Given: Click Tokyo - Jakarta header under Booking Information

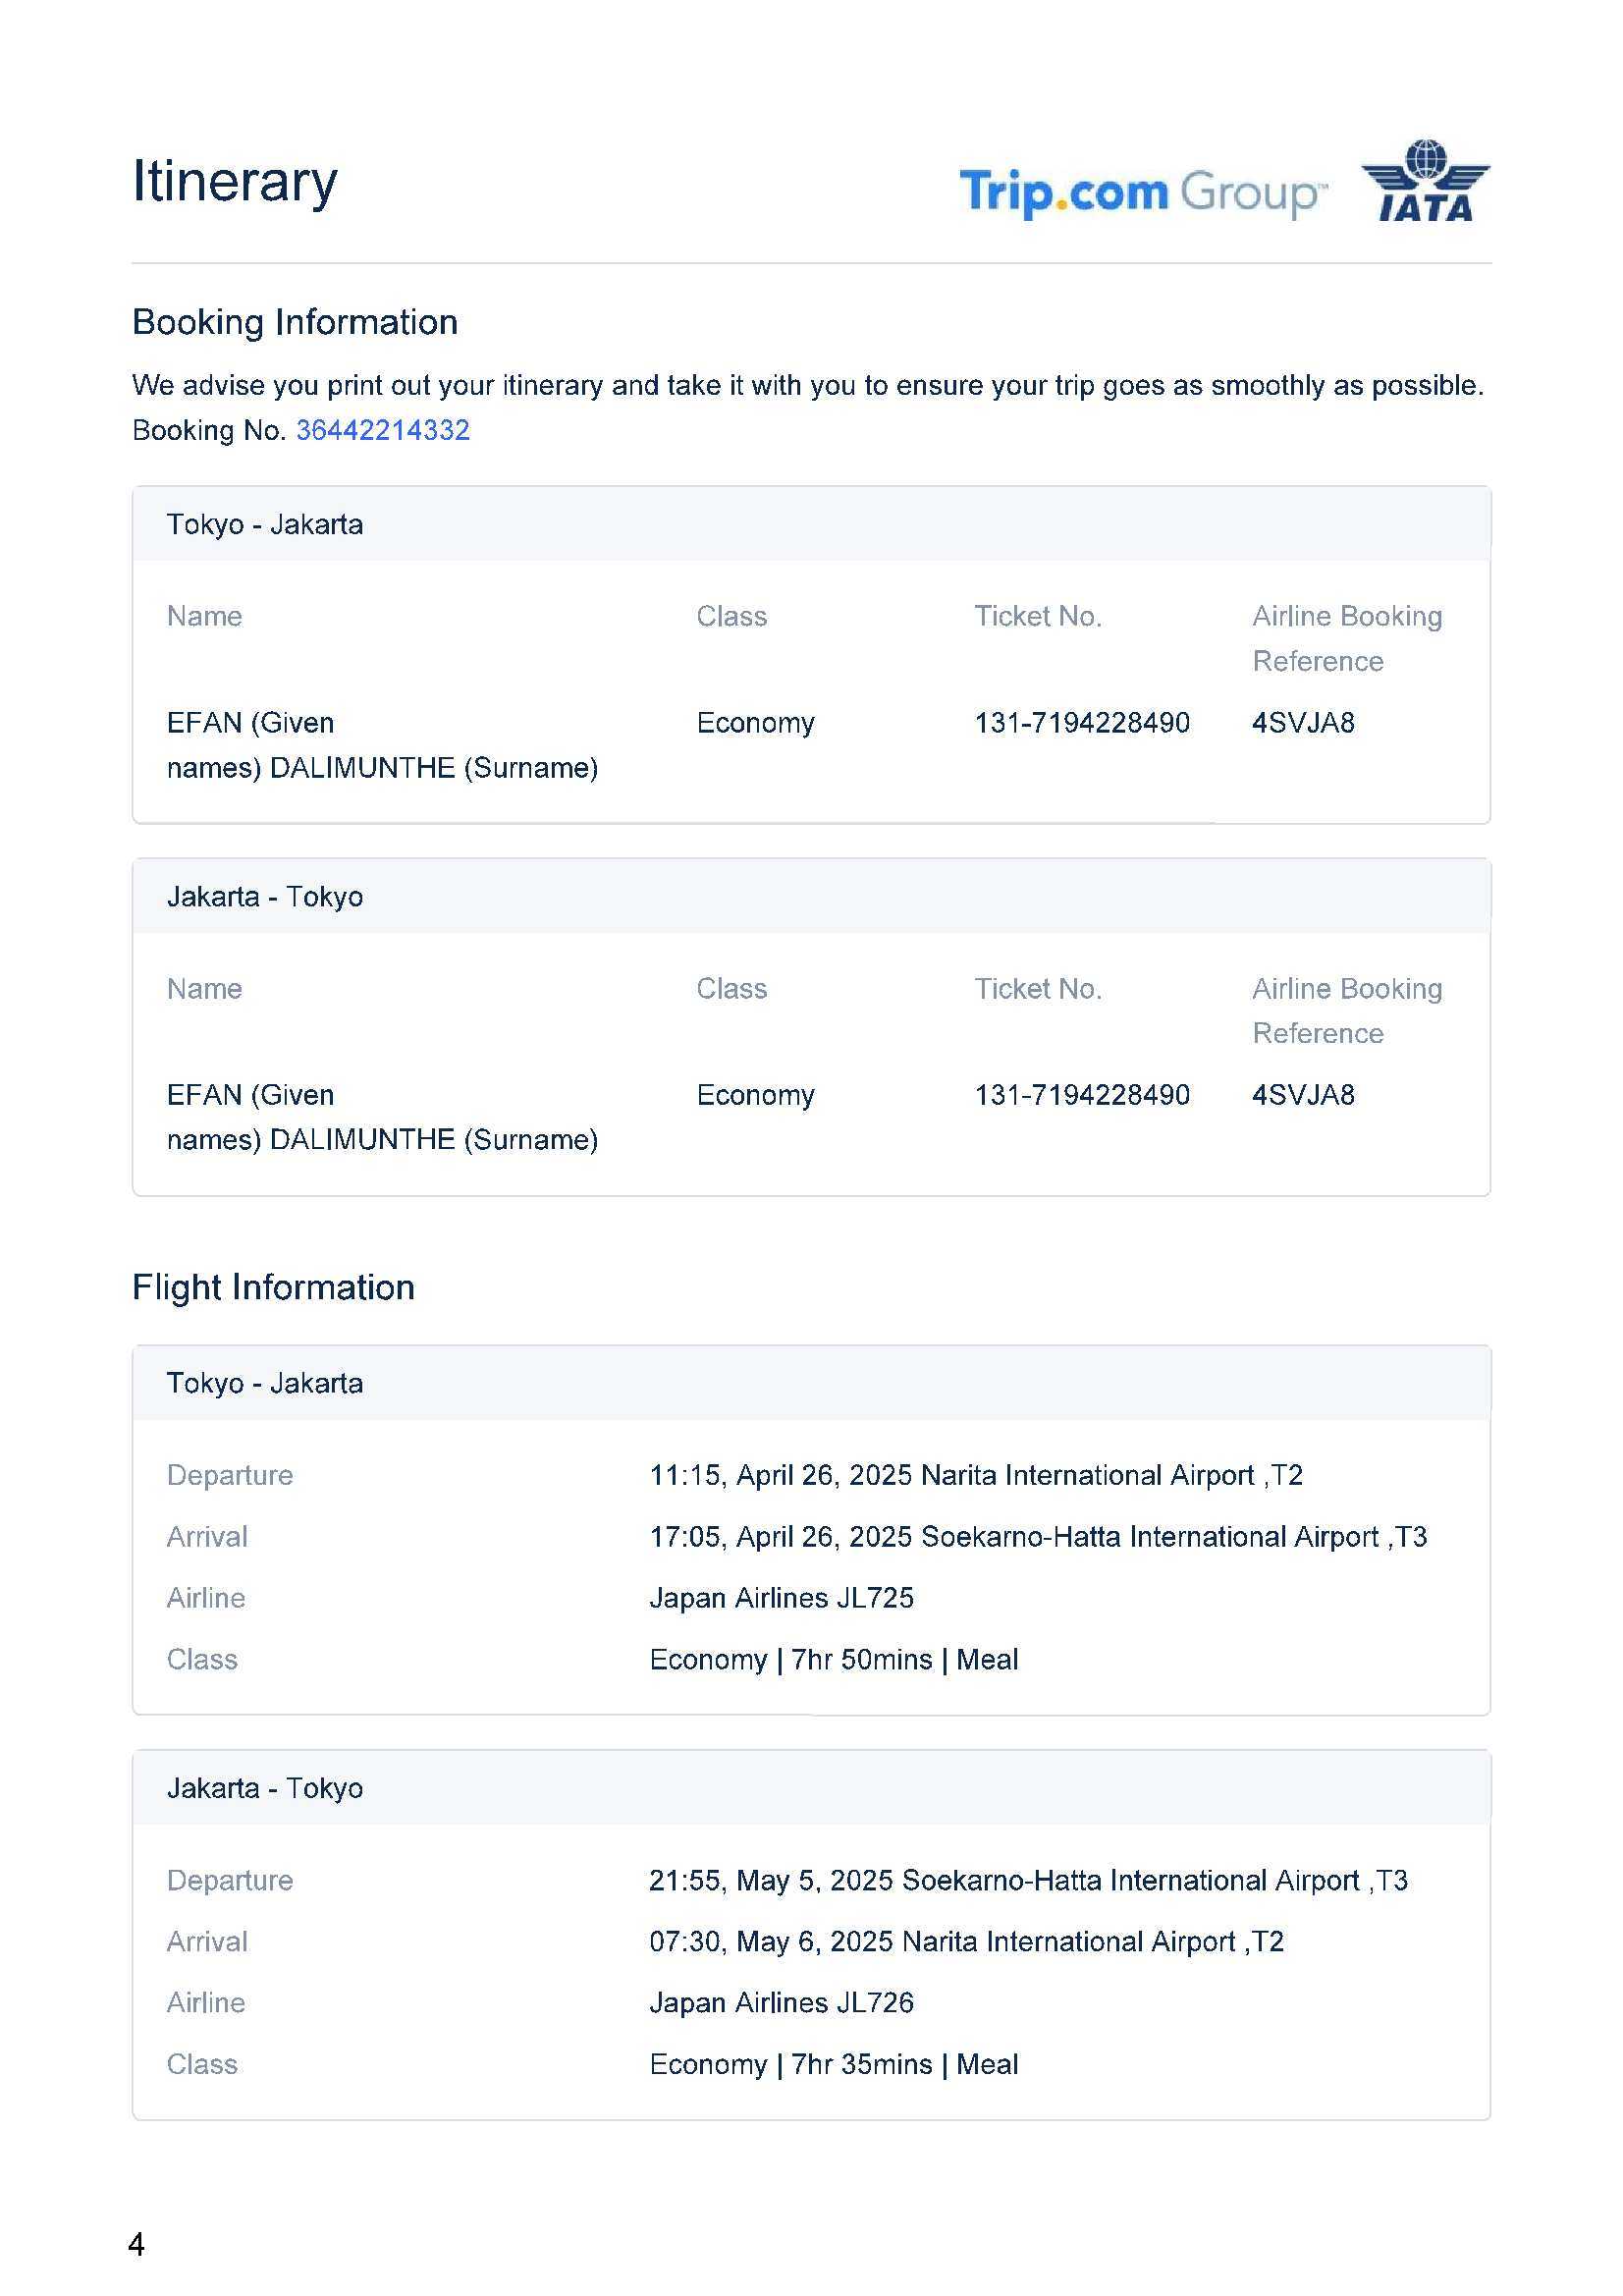Looking at the screenshot, I should coord(265,524).
